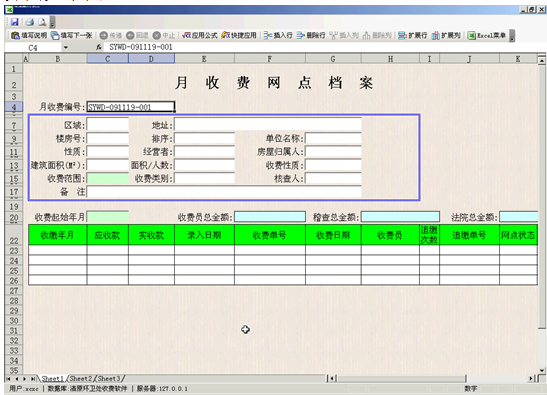
Task: Click the 月收费编号 cell SYWD-091119-001
Action: tap(130, 107)
